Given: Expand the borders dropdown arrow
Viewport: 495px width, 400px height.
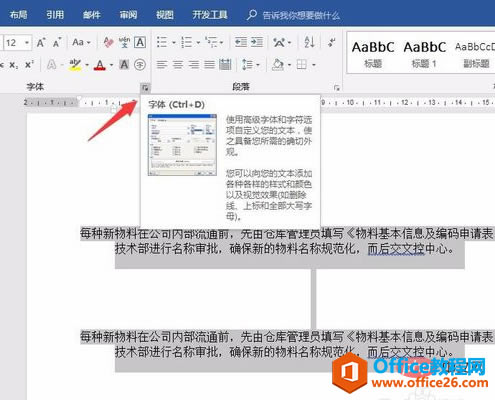Looking at the screenshot, I should tap(314, 65).
